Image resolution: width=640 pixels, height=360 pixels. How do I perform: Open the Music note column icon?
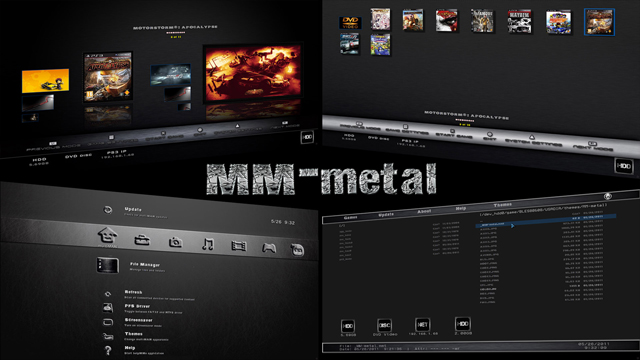(x=207, y=244)
